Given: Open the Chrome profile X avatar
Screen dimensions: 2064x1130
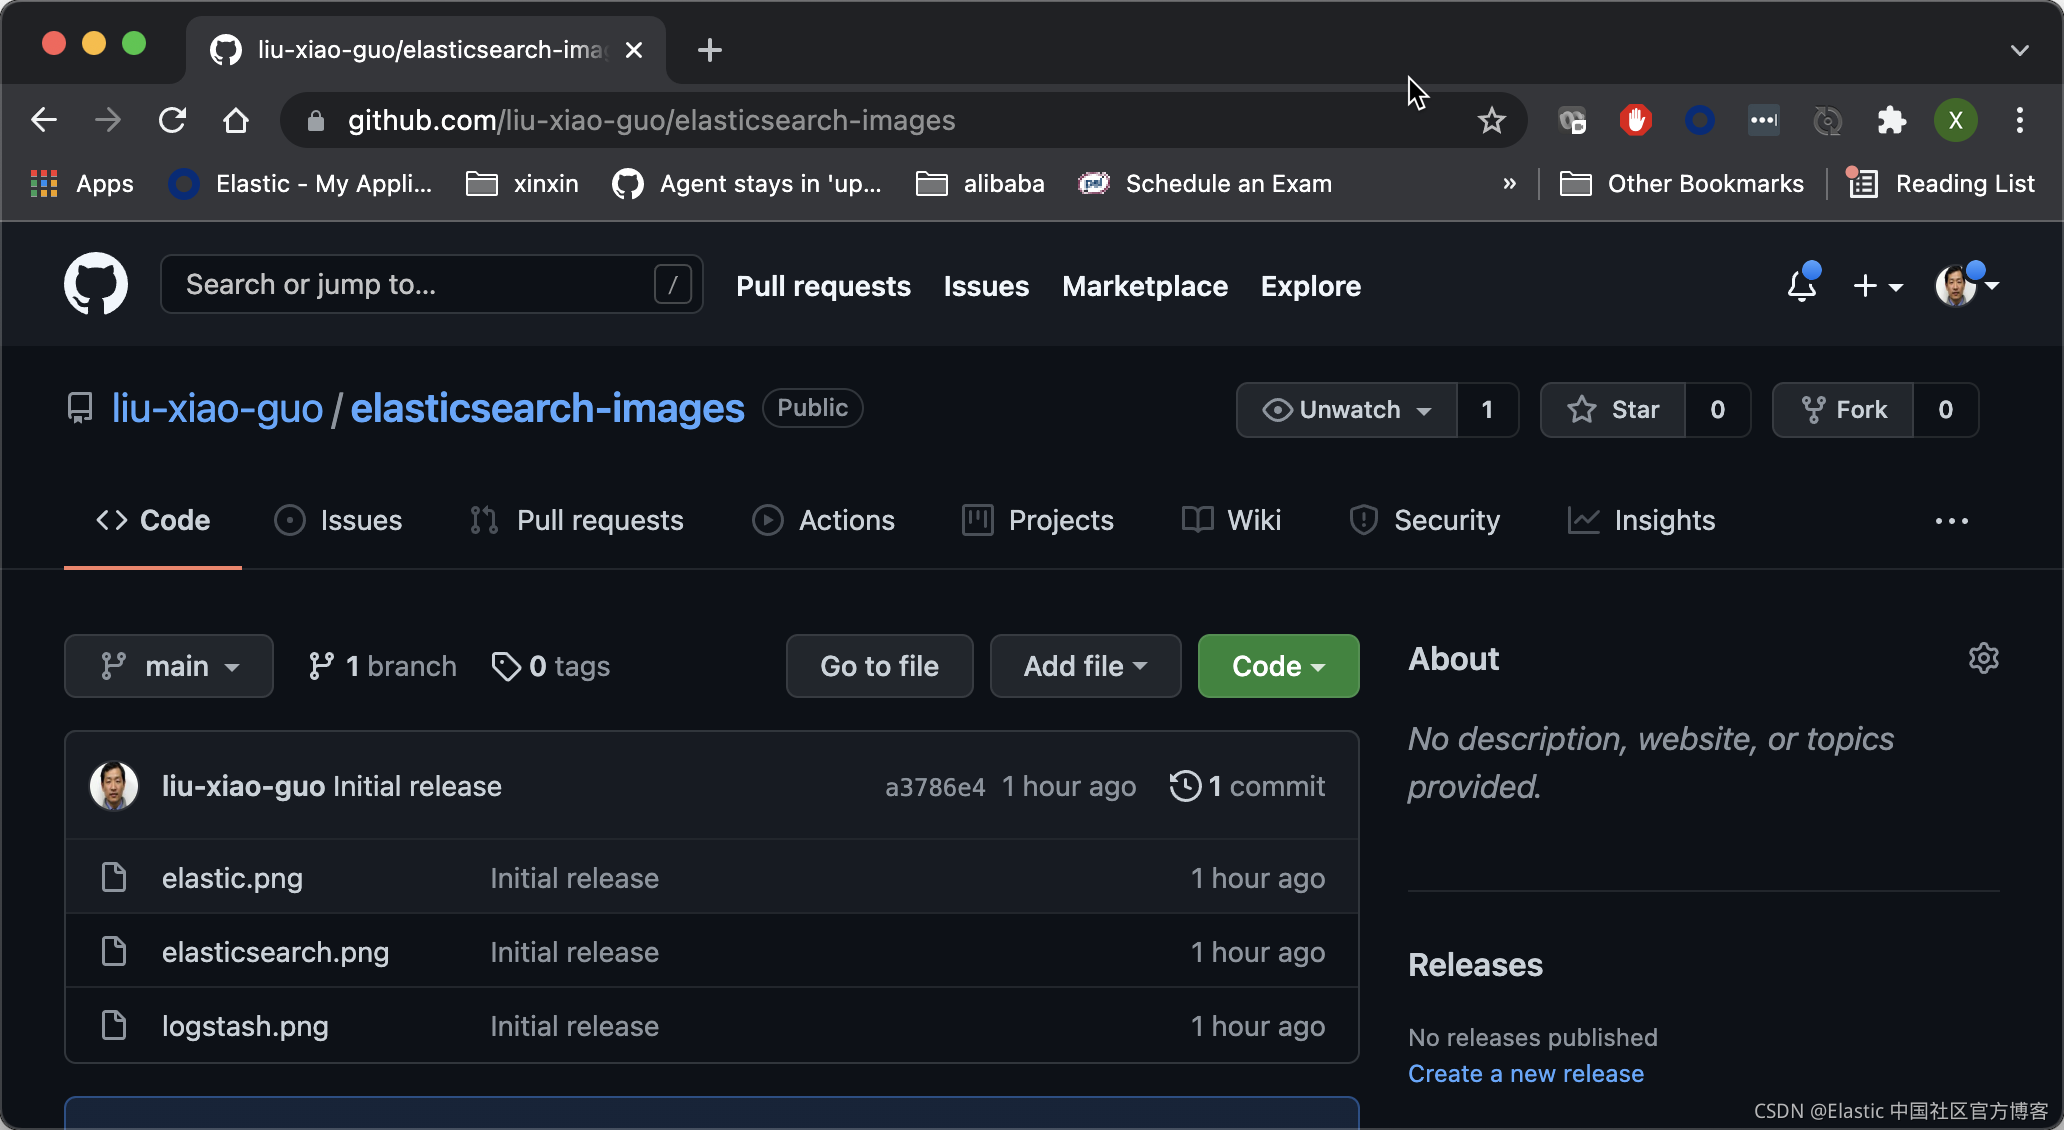Looking at the screenshot, I should tap(1955, 120).
